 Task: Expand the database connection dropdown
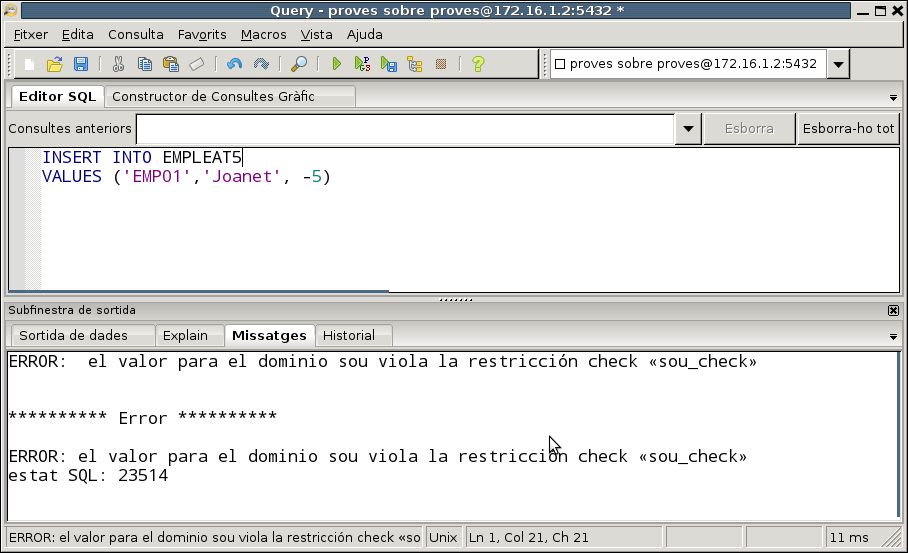click(x=838, y=65)
